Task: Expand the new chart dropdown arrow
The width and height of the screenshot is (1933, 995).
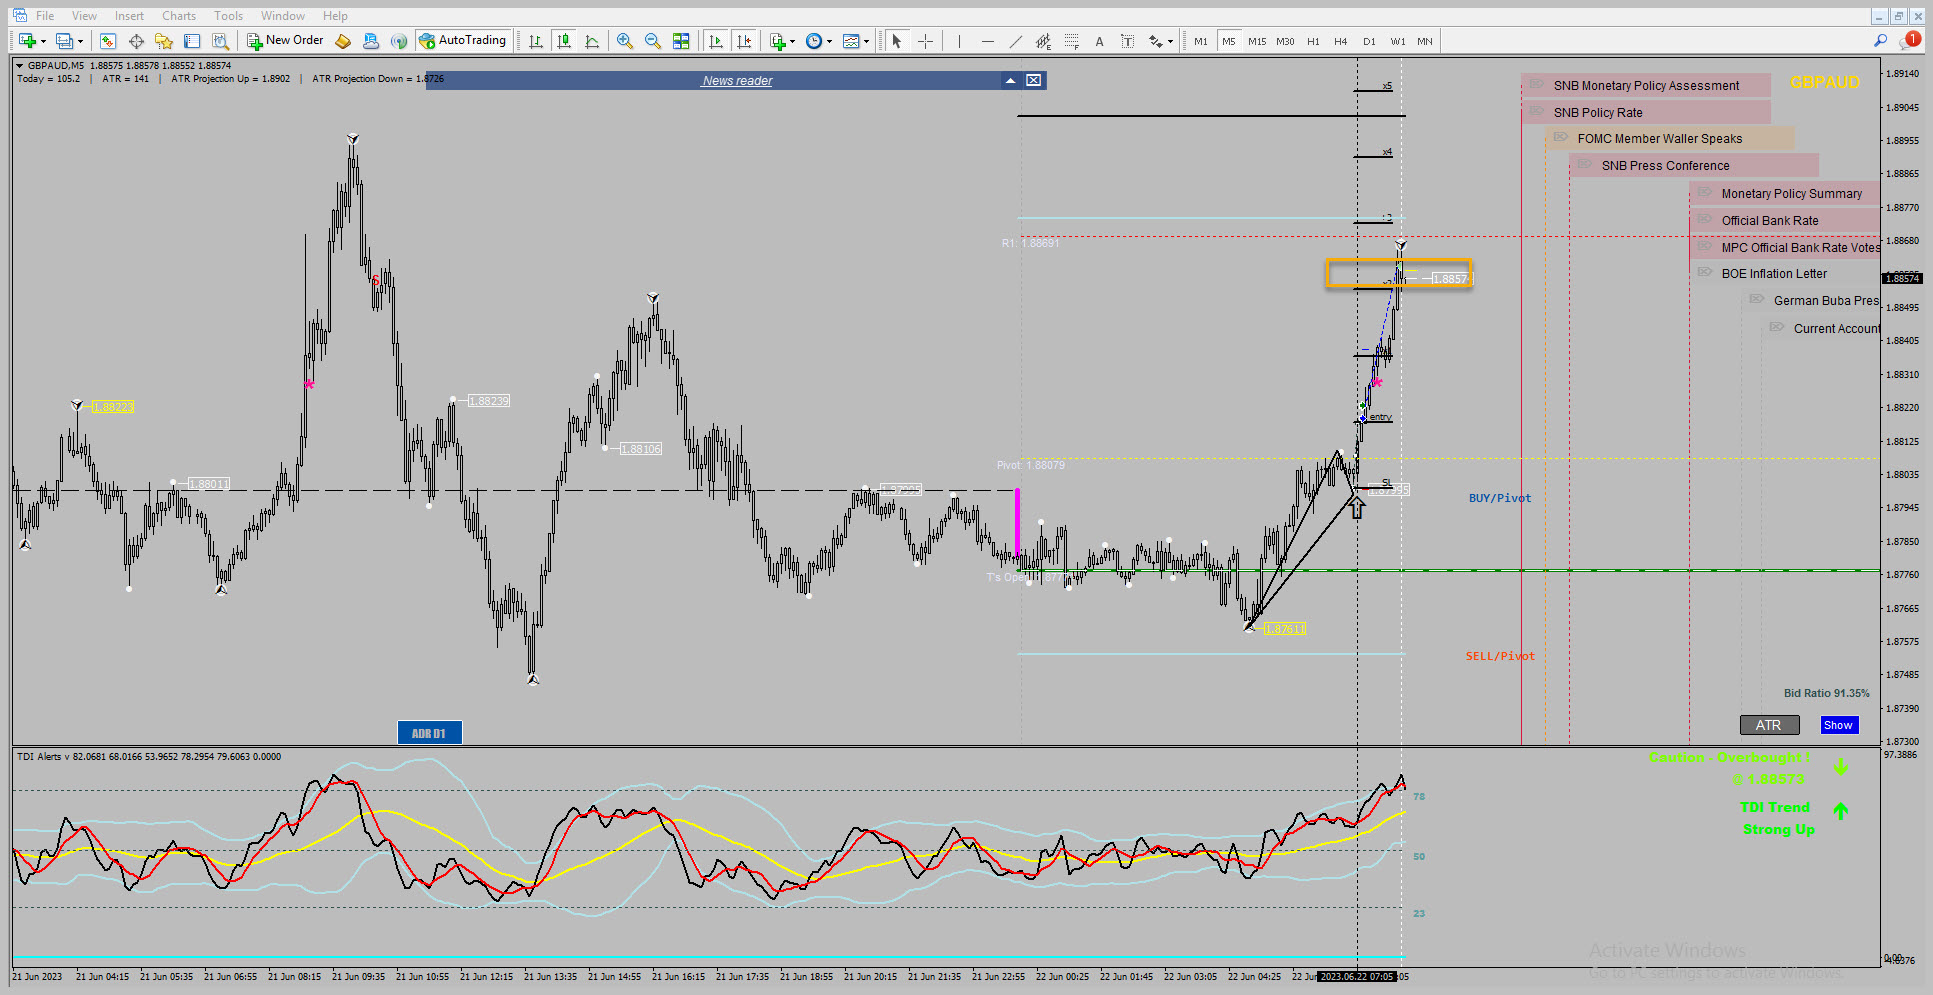Action: tap(43, 42)
